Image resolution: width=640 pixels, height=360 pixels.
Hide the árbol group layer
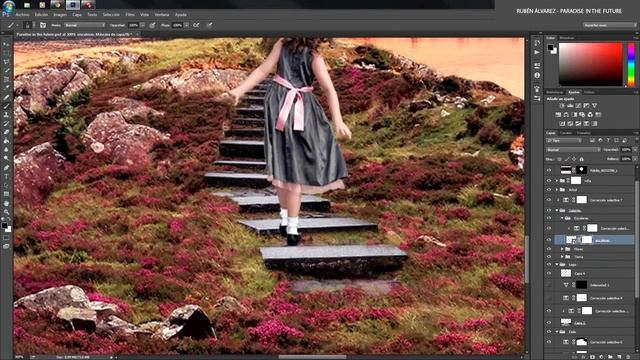549,190
